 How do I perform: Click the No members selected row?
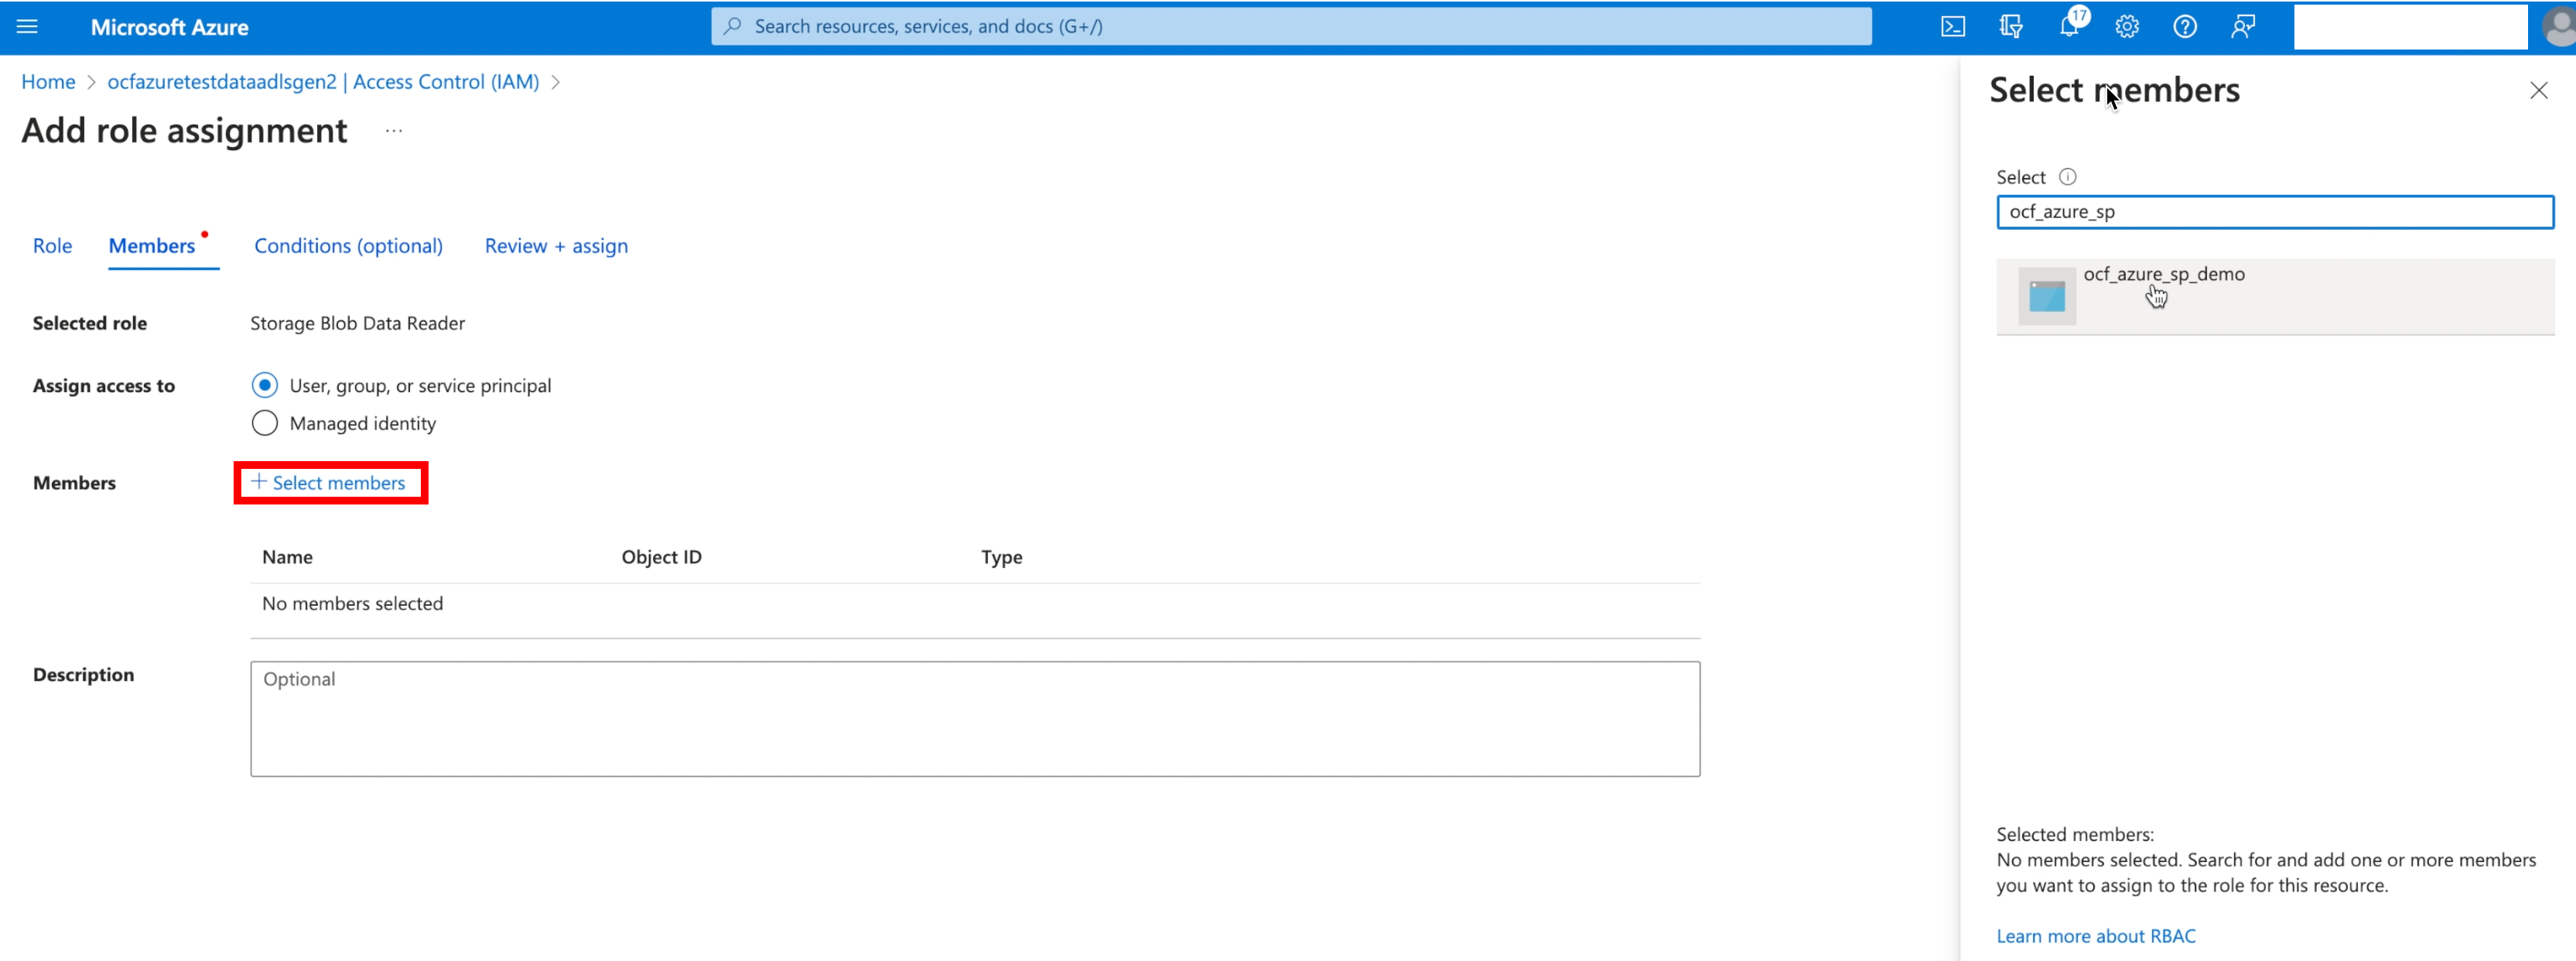(x=975, y=604)
